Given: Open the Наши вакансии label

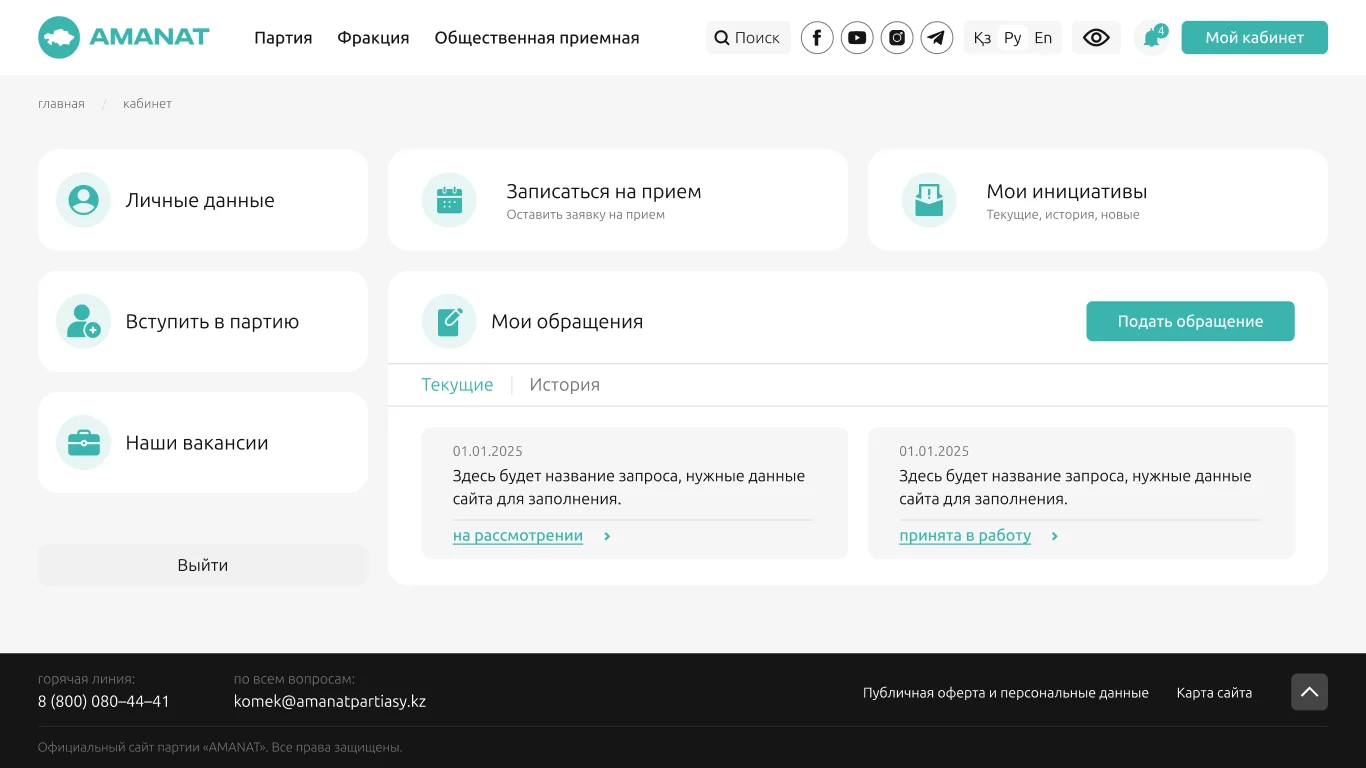Looking at the screenshot, I should click(197, 442).
